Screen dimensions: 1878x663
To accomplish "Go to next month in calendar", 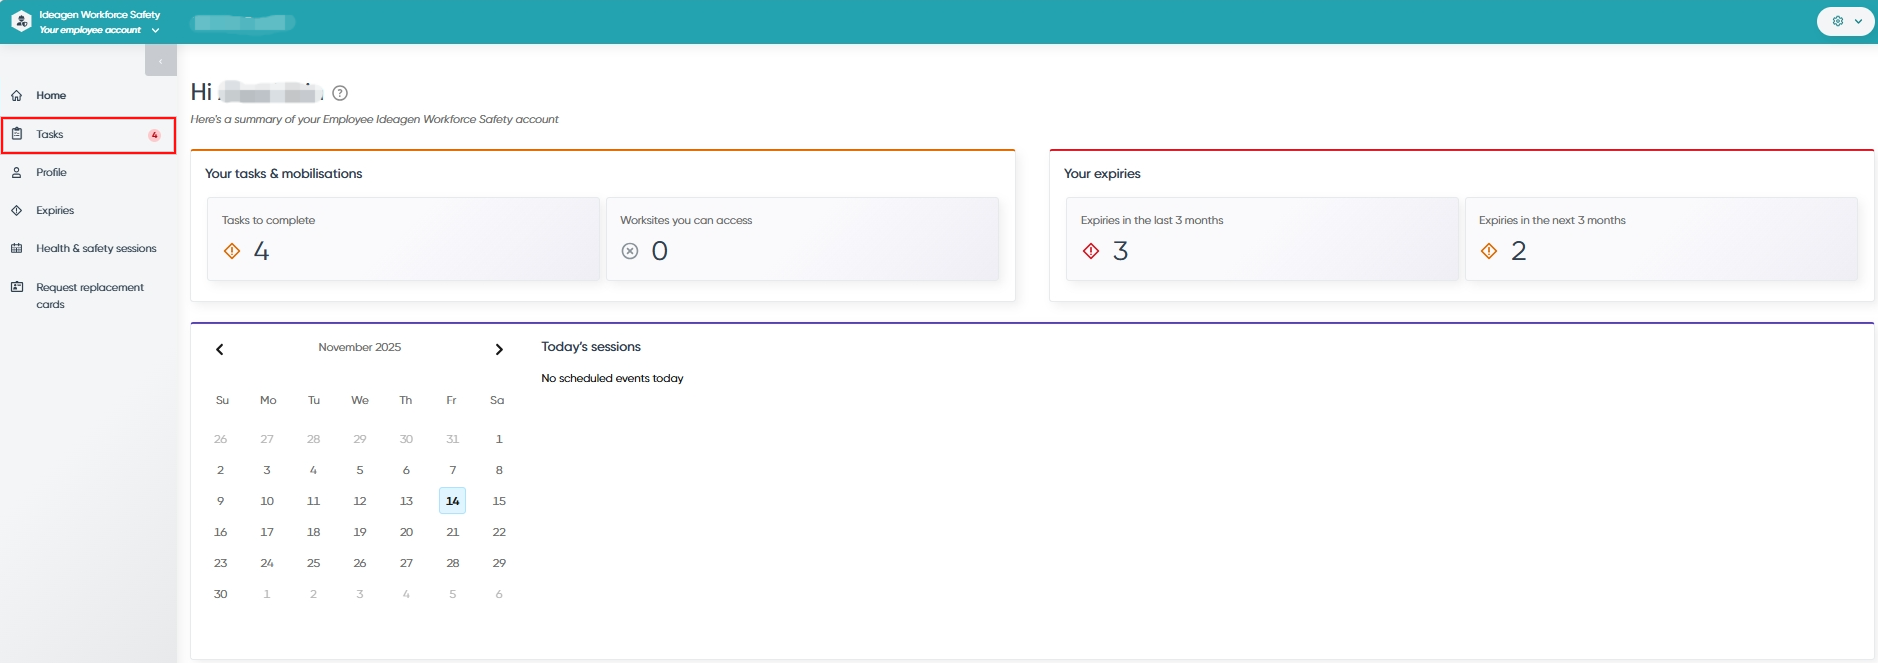I will [x=499, y=349].
